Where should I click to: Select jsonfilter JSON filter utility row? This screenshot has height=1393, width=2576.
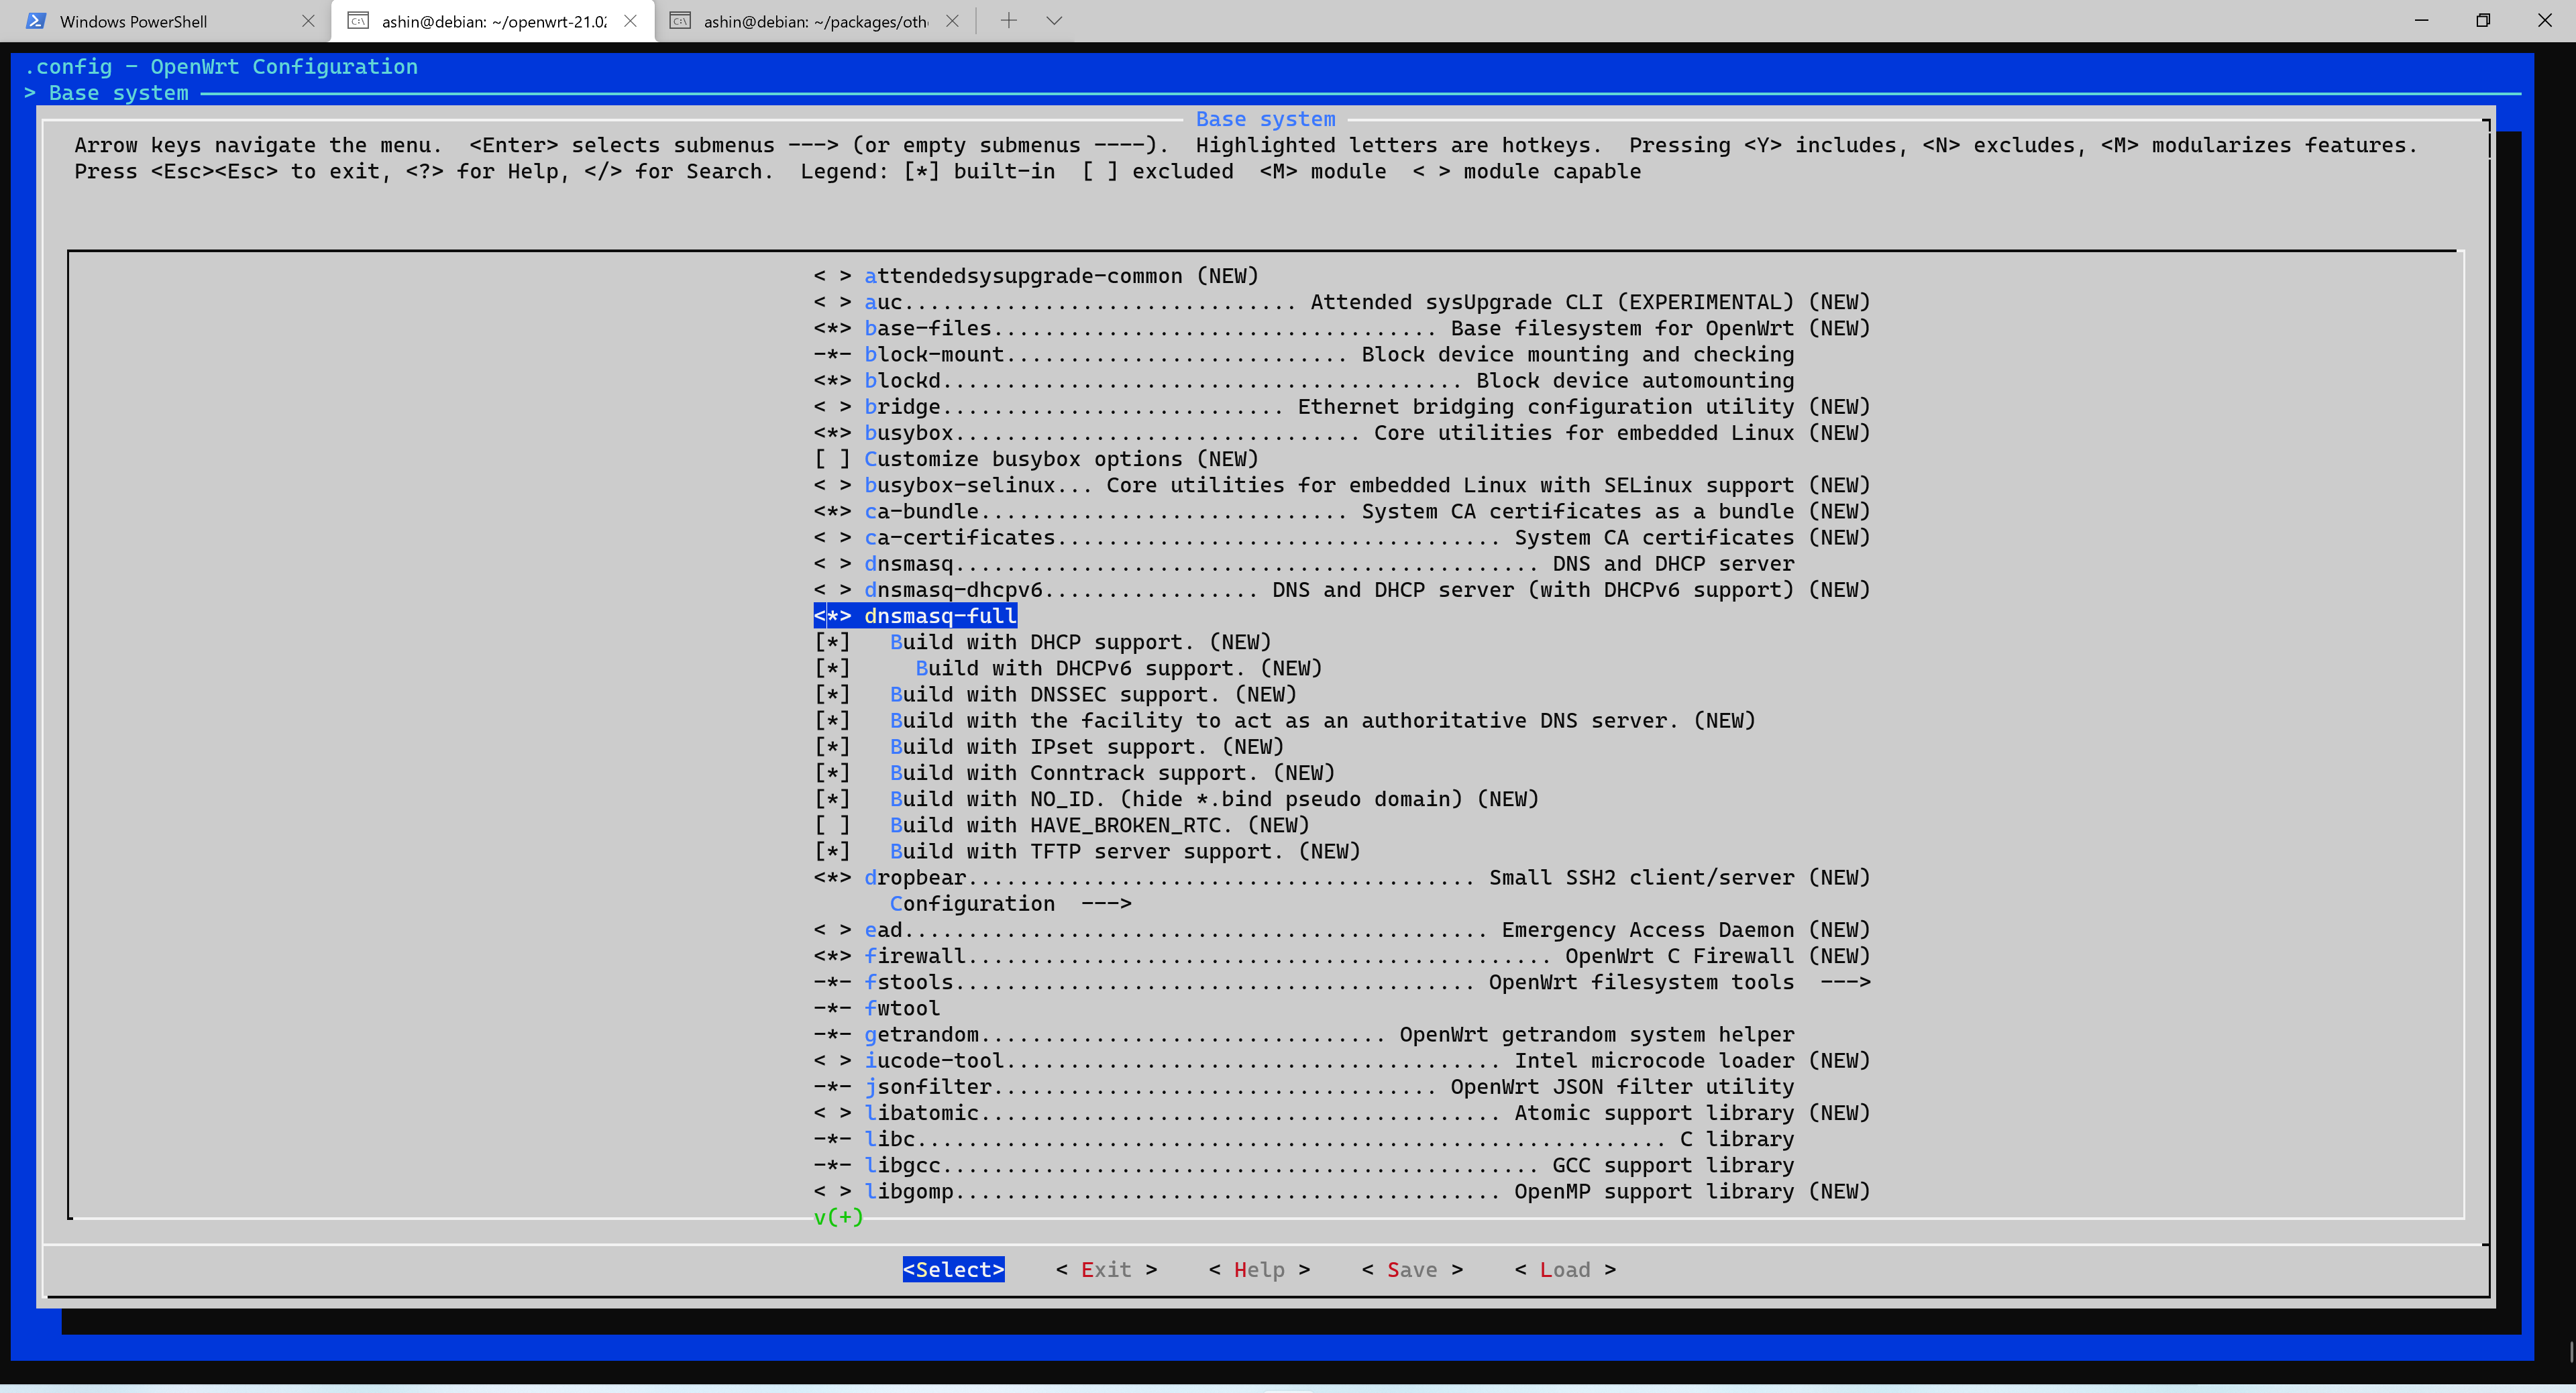(x=1304, y=1087)
